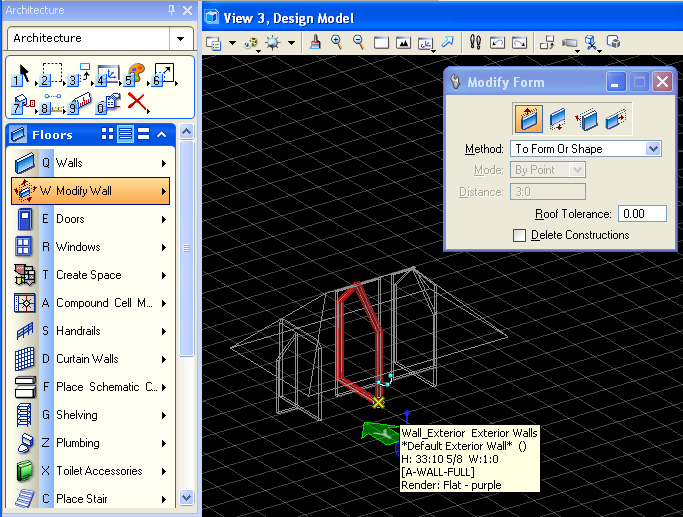The image size is (683, 517).
Task: Click the Clip Mask cube icon
Action: [x=614, y=42]
